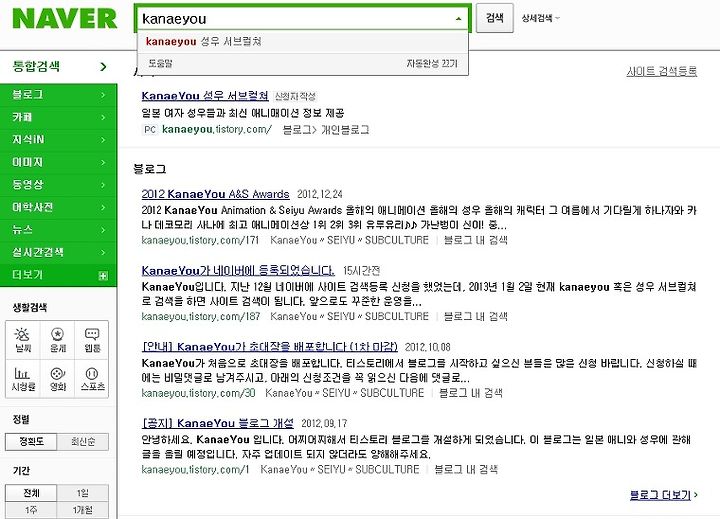The height and width of the screenshot is (519, 720).
Task: Click the 15시간전 timestamp text
Action: click(x=361, y=271)
